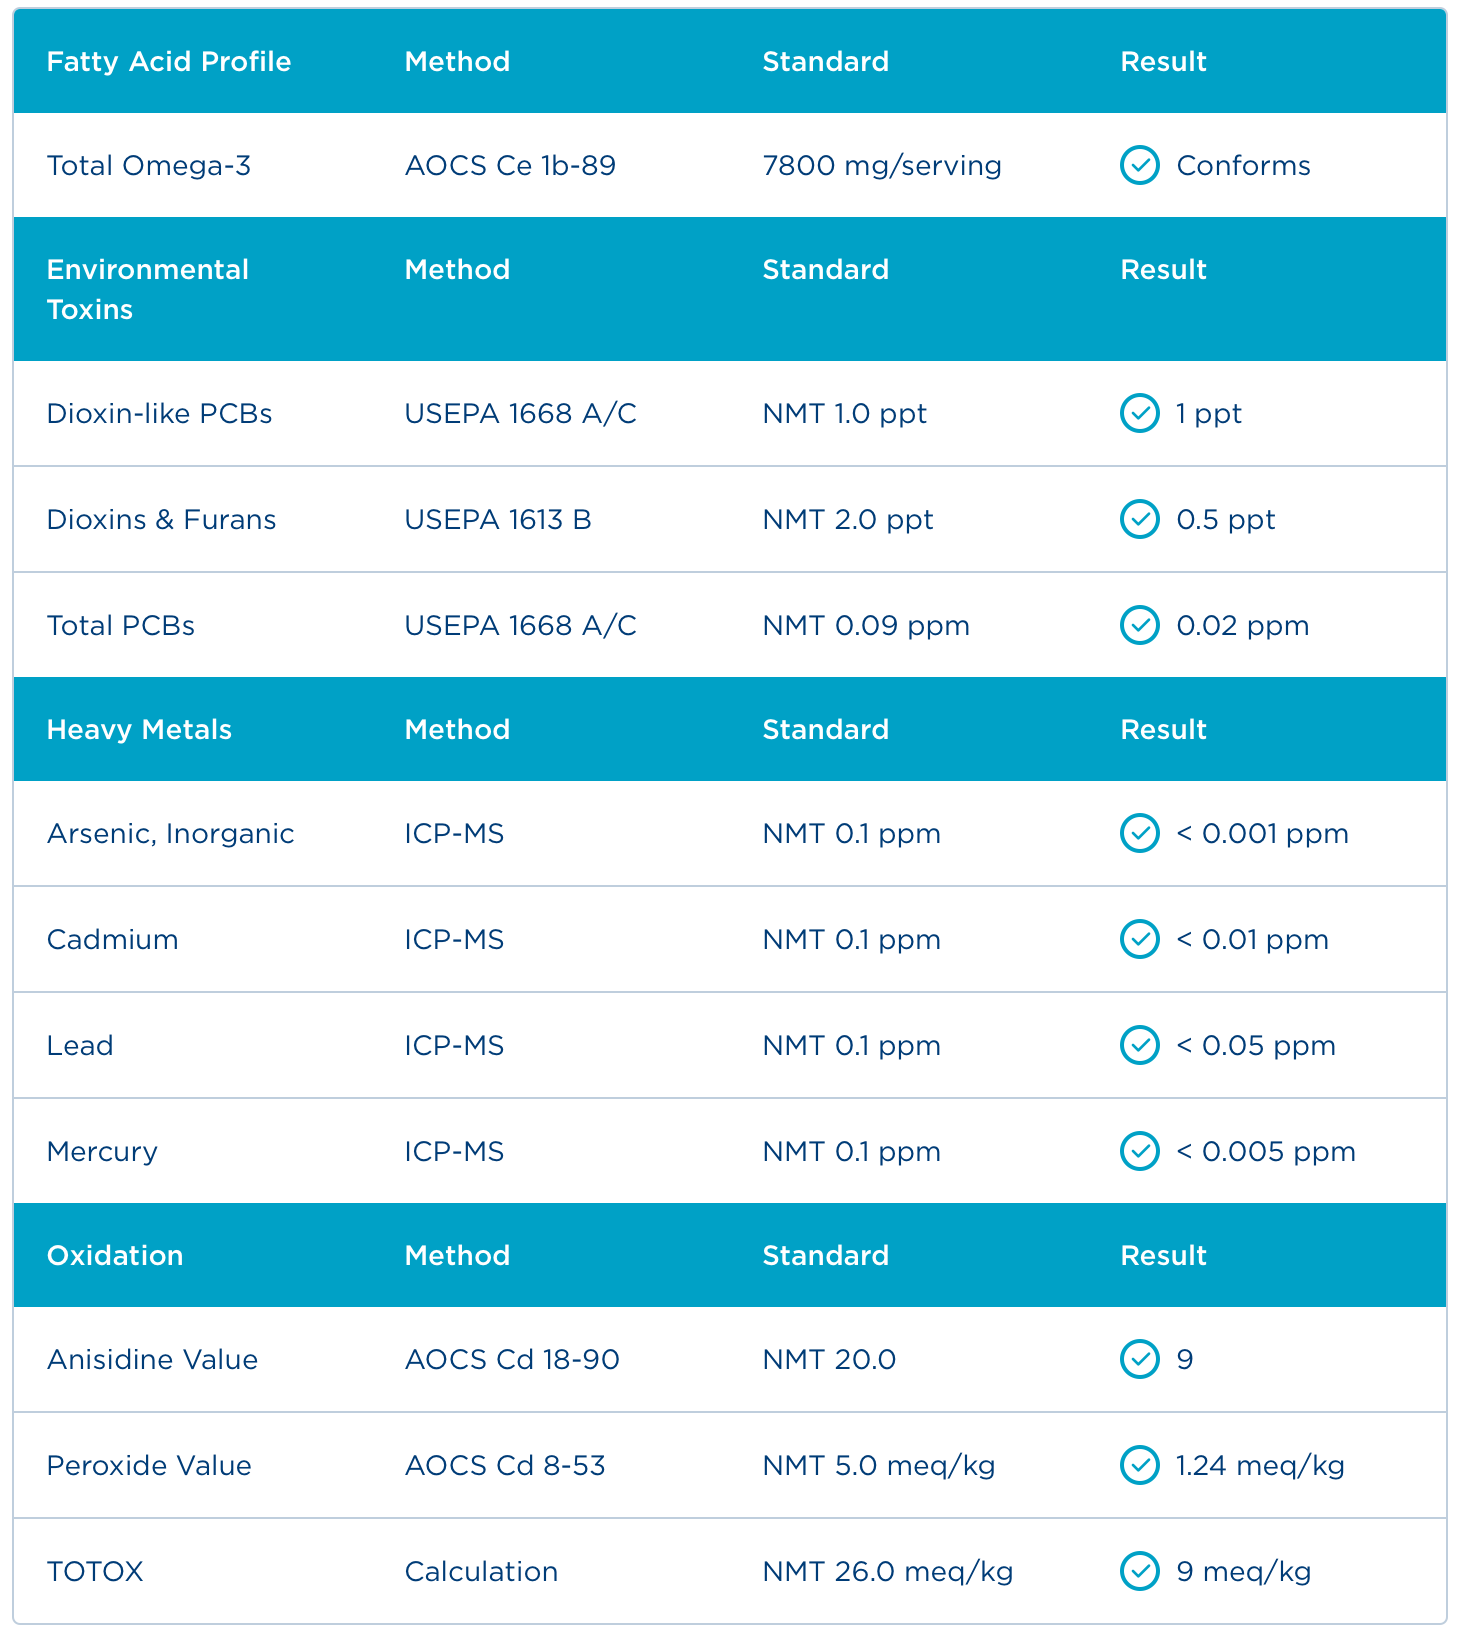Viewport: 1460px width, 1631px height.
Task: Click the AOCS Ce 1b-89 method text
Action: click(510, 165)
